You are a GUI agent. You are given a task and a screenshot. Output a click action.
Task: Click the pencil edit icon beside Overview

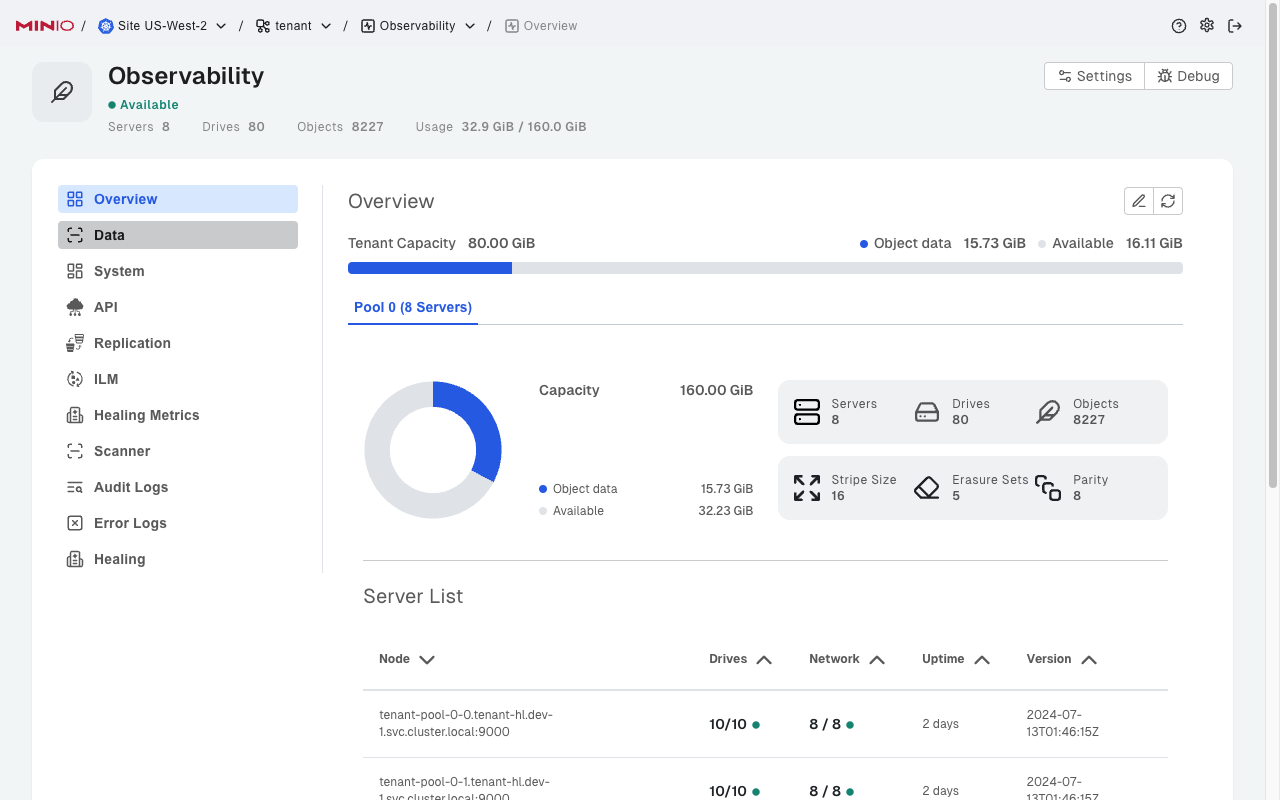click(1139, 201)
